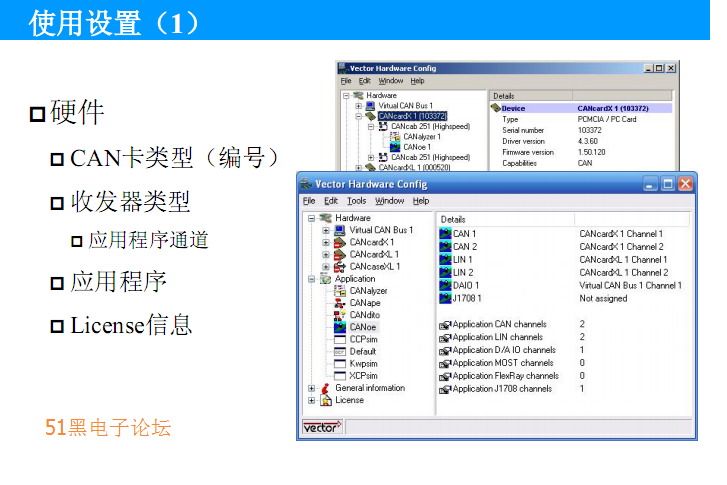Open the Help menu in back window

tap(417, 81)
